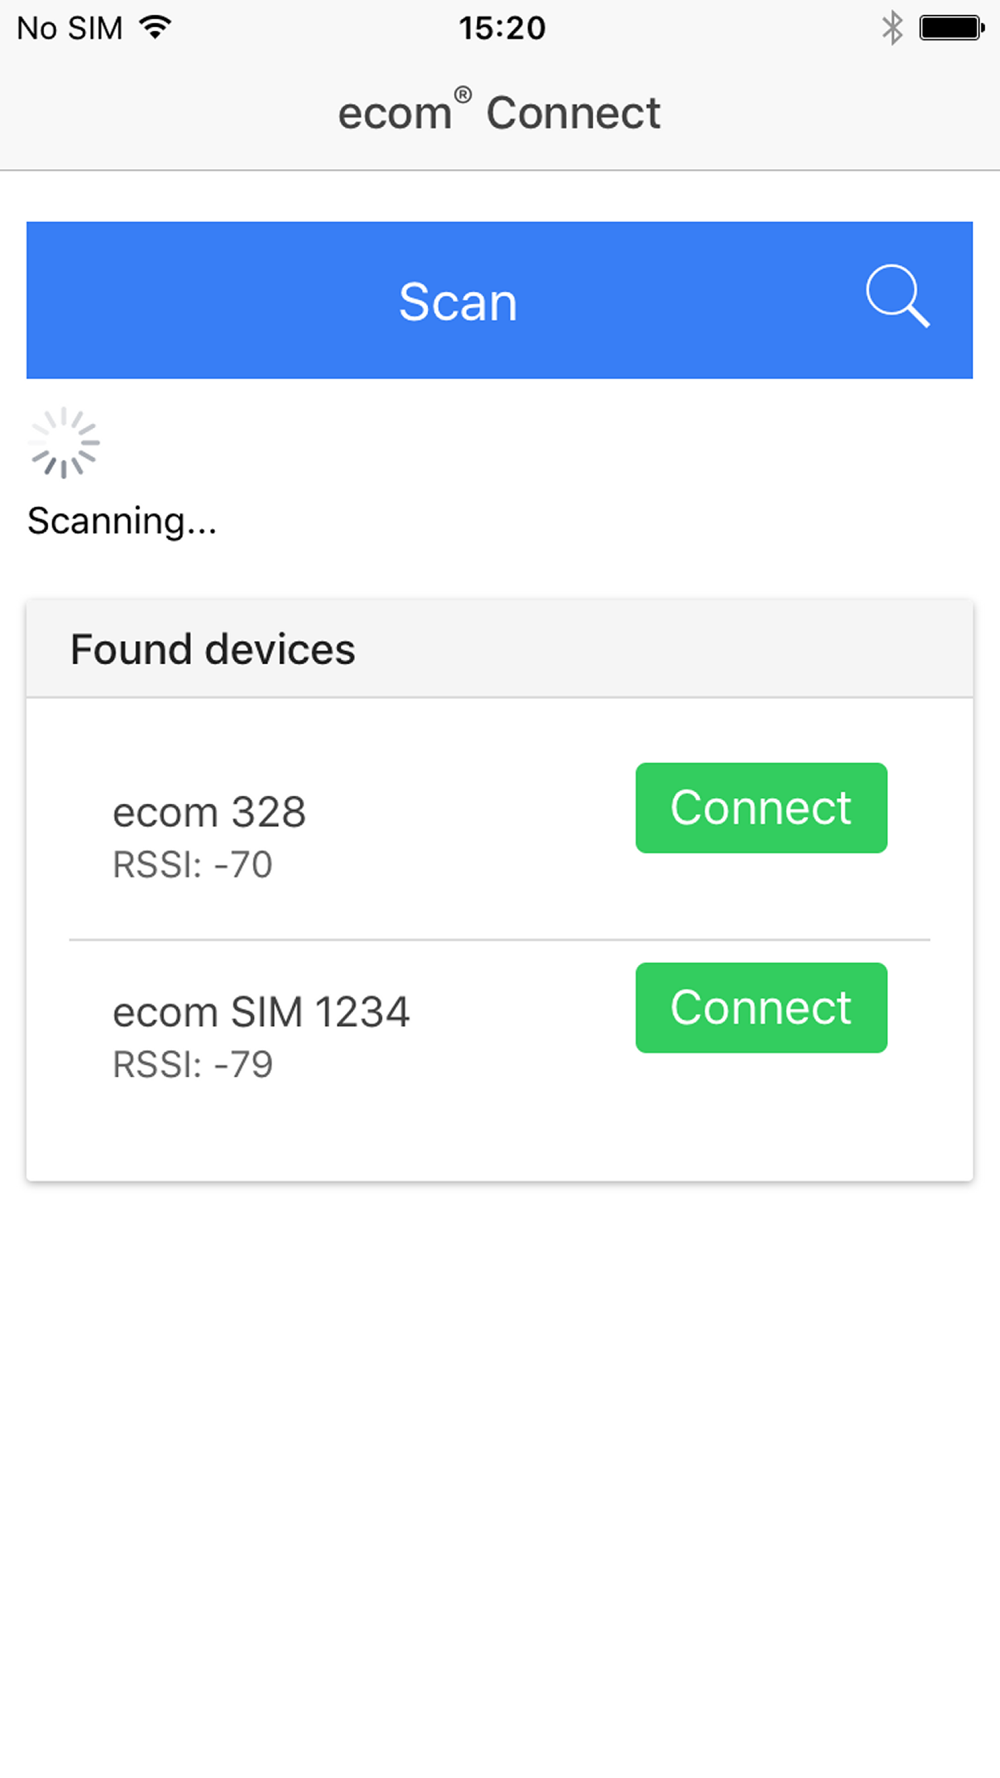Connect to ecom 328 device

[x=761, y=808]
